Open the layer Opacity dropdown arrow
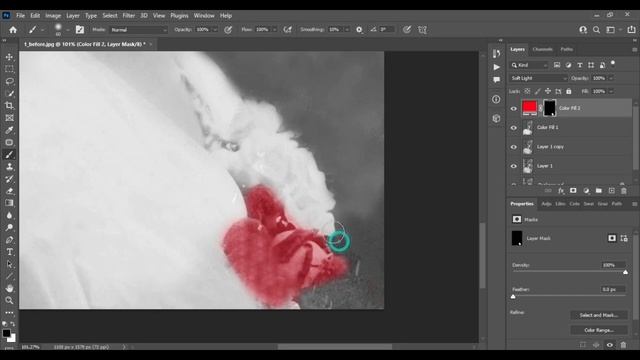 point(611,78)
